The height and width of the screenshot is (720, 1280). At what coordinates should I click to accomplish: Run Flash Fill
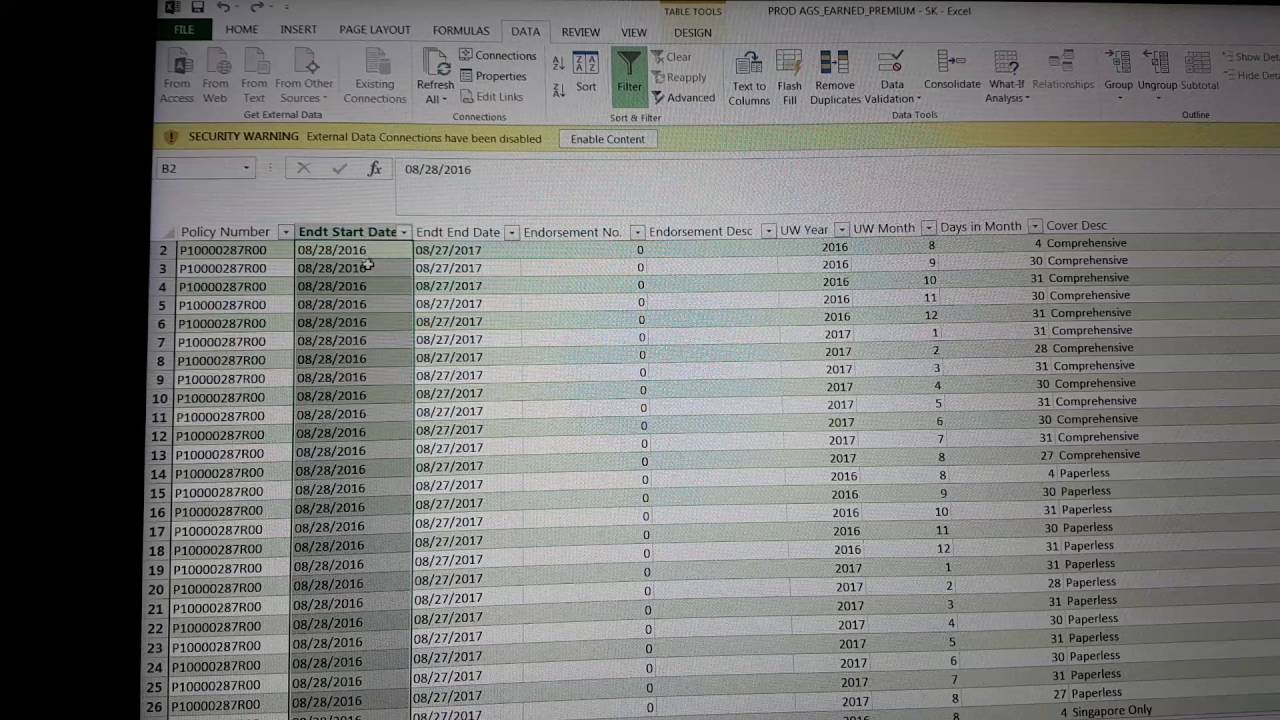coord(789,78)
